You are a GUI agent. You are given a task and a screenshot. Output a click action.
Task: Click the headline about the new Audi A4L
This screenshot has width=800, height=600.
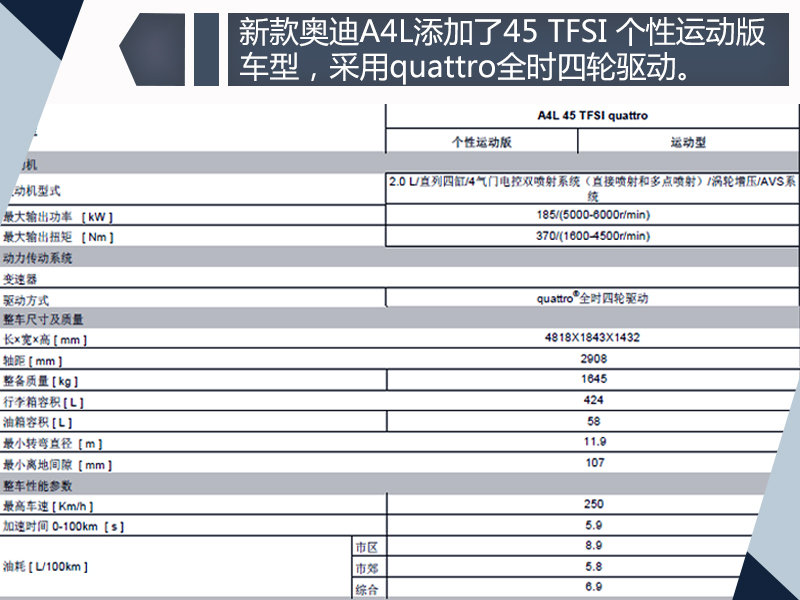(x=502, y=49)
